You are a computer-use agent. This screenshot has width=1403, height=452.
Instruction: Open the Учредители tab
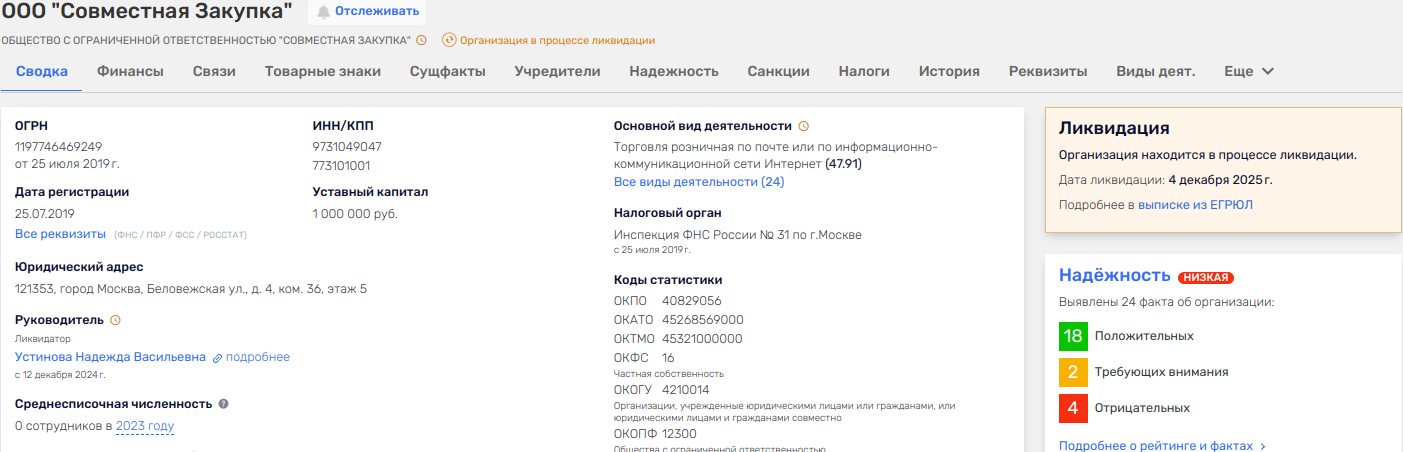pyautogui.click(x=557, y=72)
